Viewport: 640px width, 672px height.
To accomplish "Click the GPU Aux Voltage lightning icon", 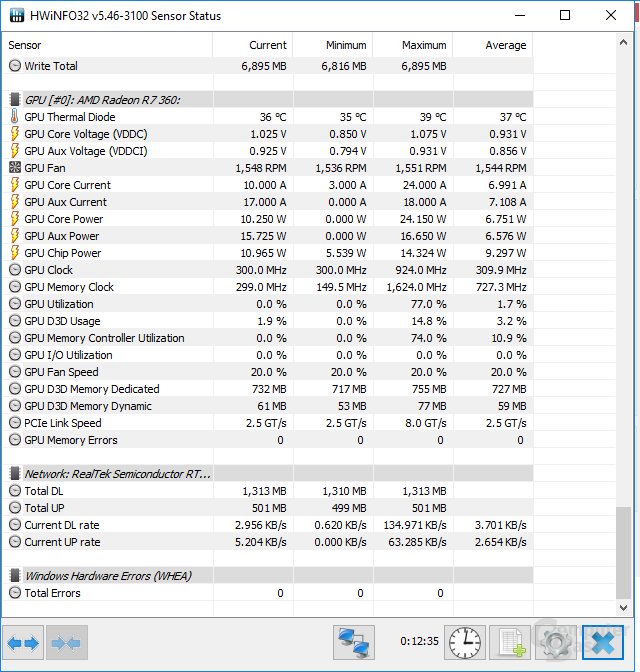I will [x=15, y=151].
